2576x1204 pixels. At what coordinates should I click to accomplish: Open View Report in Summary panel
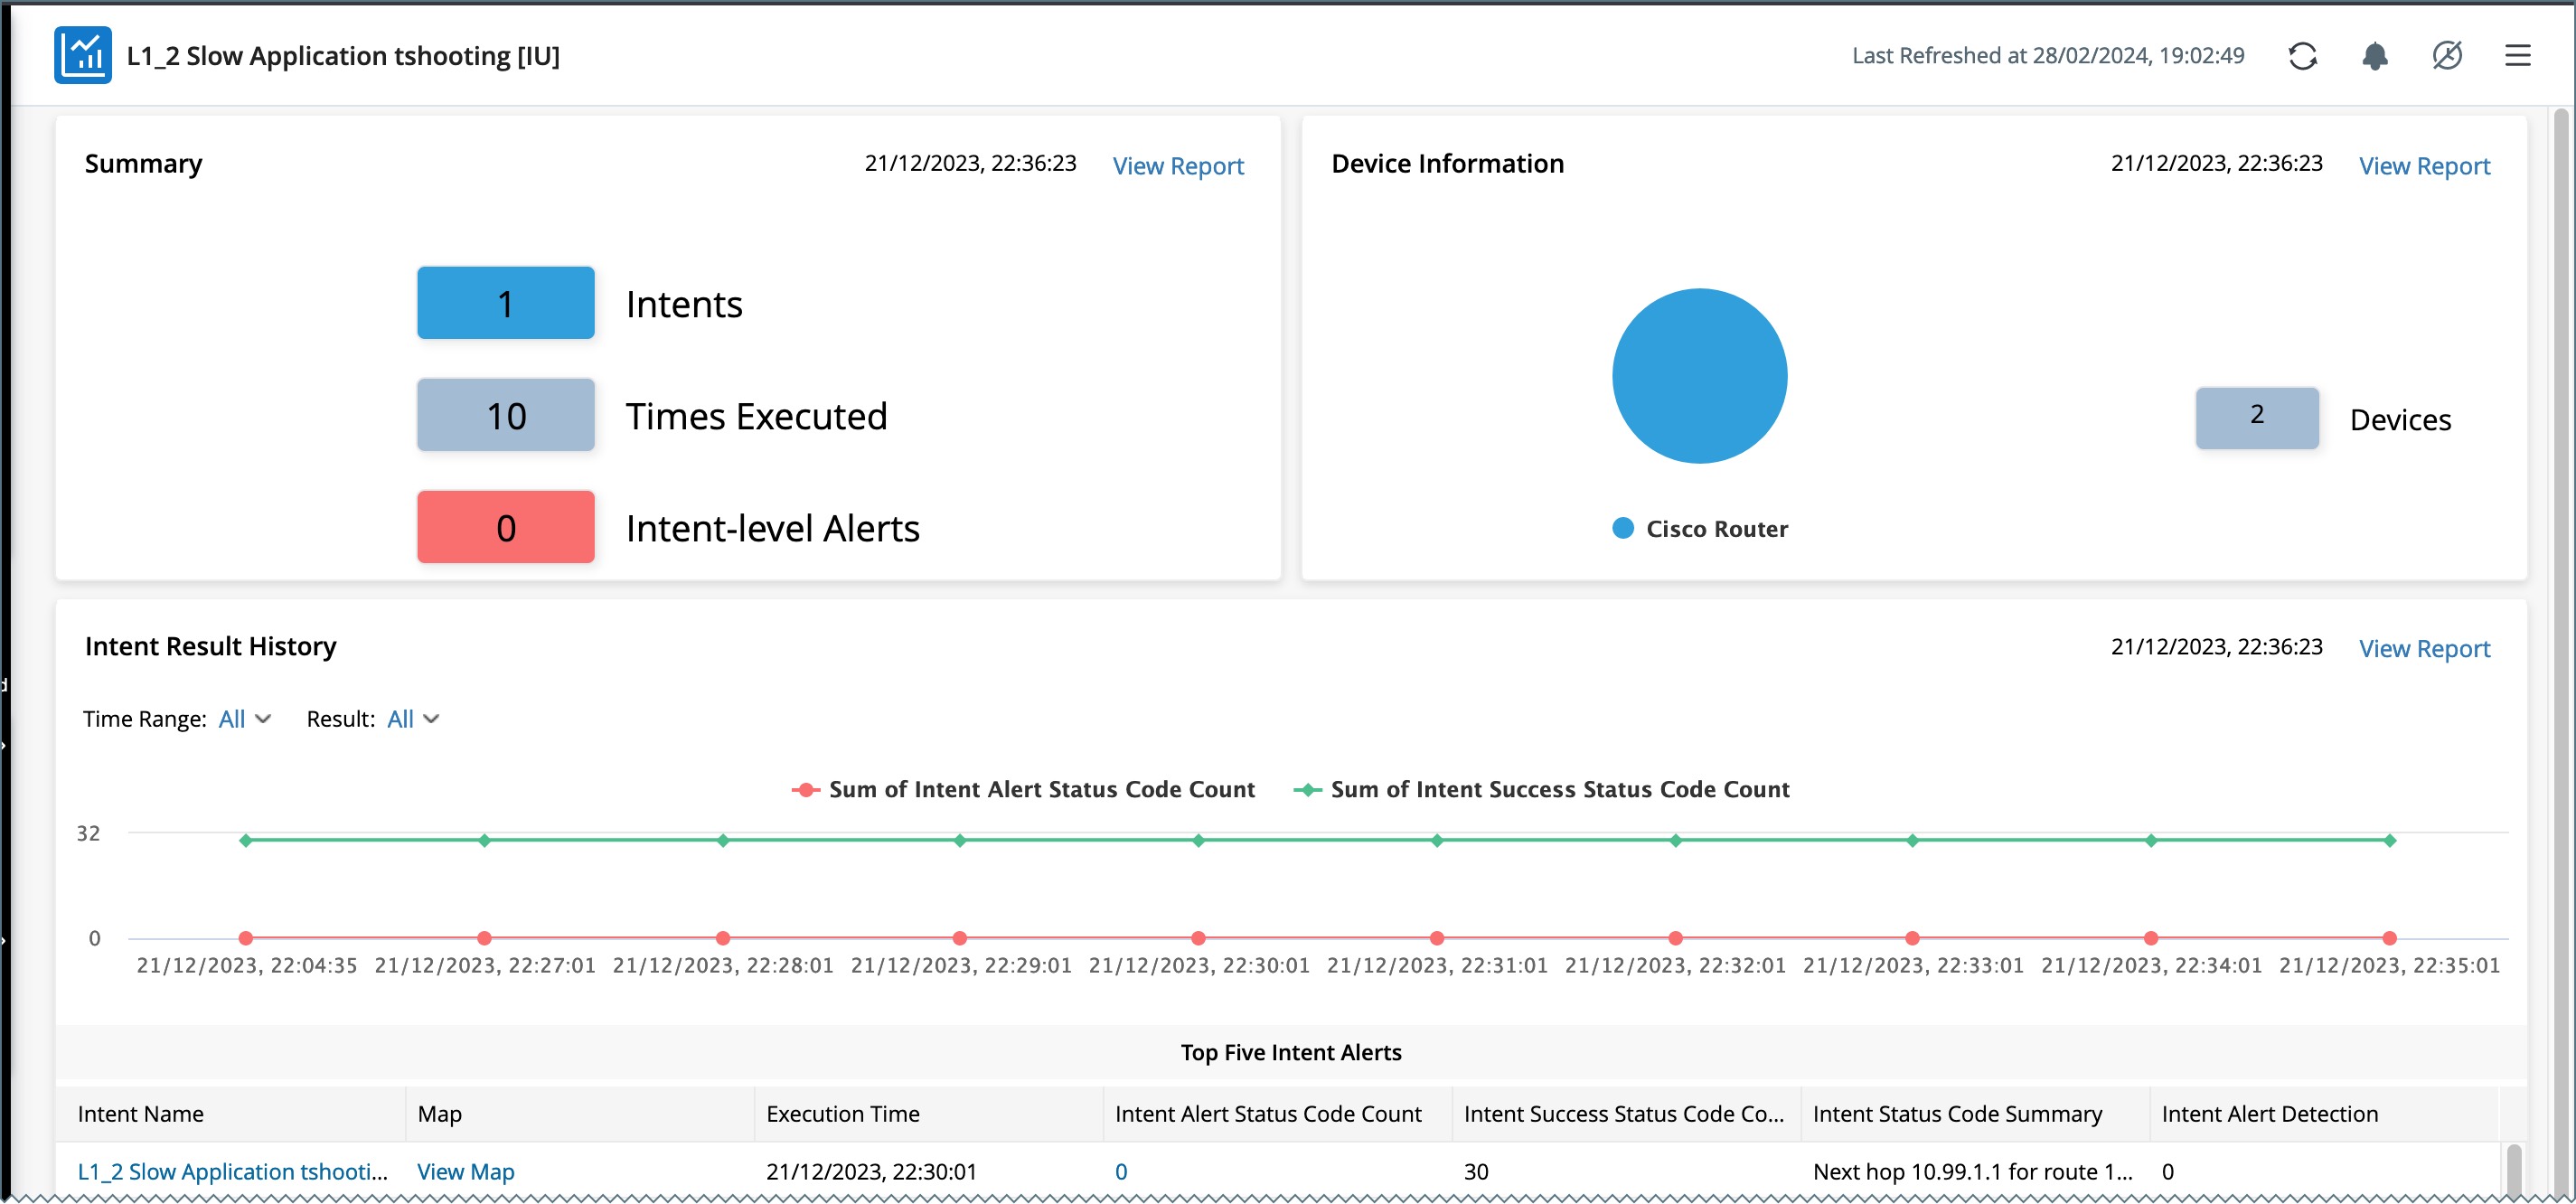coord(1177,166)
